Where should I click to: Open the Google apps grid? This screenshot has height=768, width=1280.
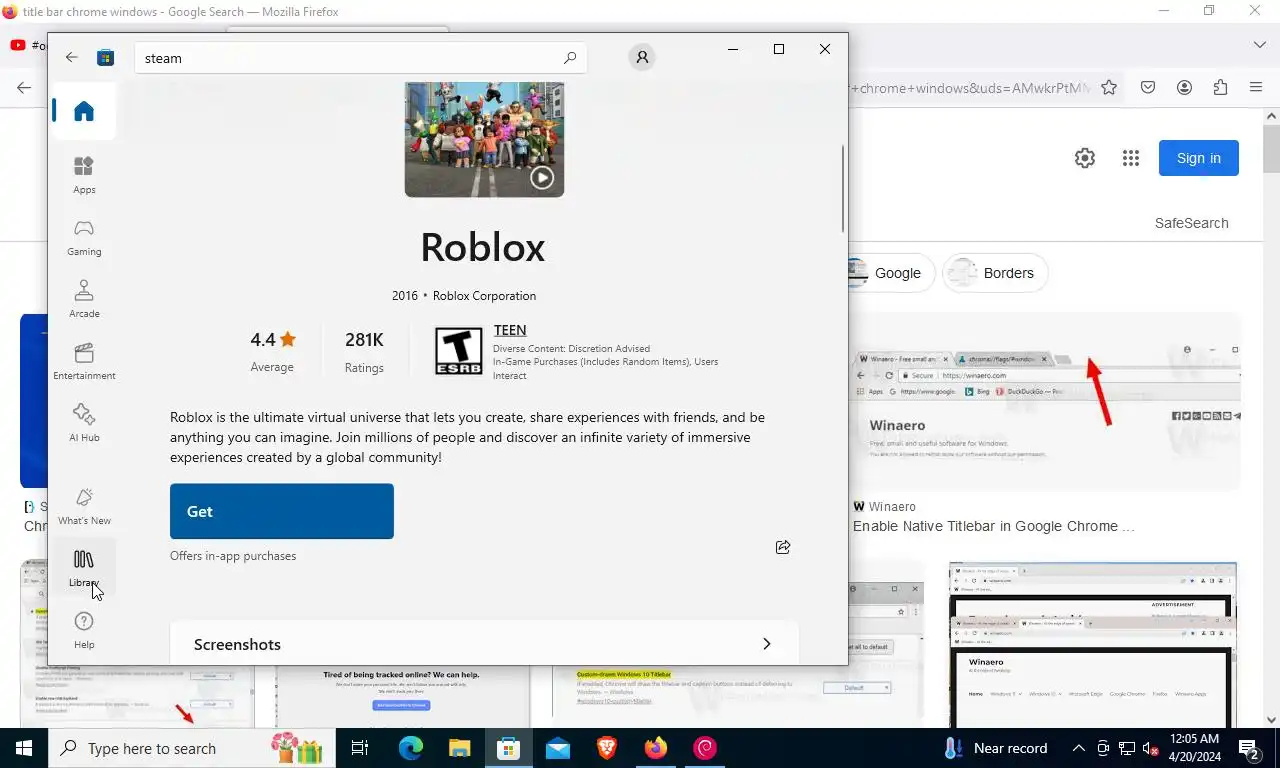tap(1131, 158)
